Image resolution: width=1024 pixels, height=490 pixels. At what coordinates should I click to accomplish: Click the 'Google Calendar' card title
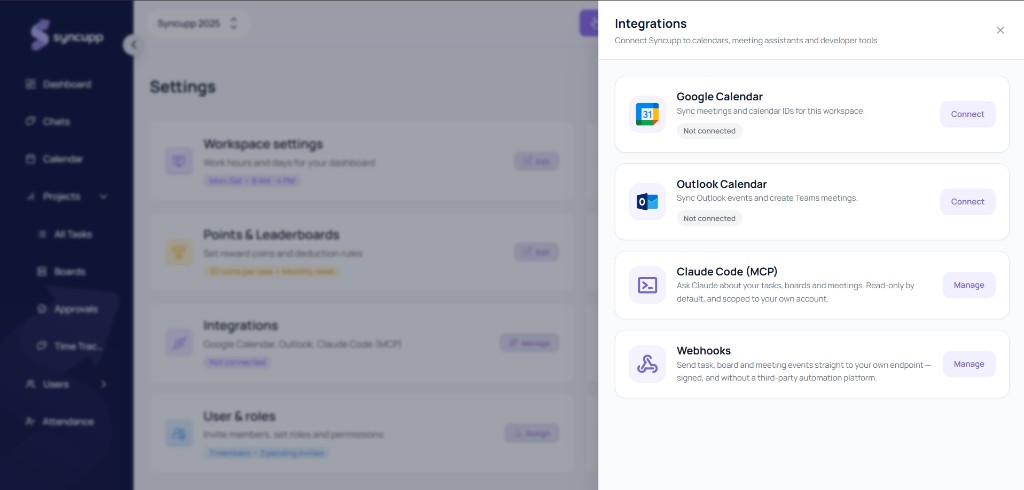pyautogui.click(x=720, y=97)
